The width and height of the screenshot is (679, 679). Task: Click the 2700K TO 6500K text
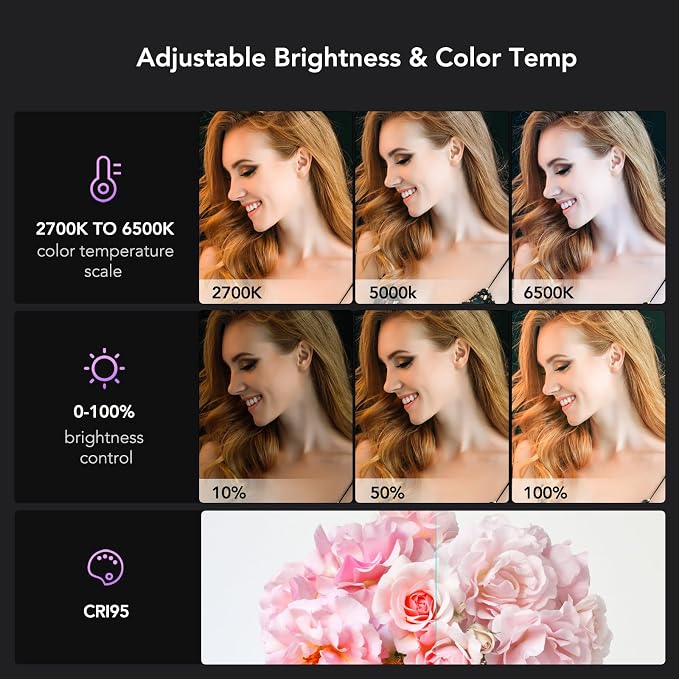pyautogui.click(x=105, y=229)
